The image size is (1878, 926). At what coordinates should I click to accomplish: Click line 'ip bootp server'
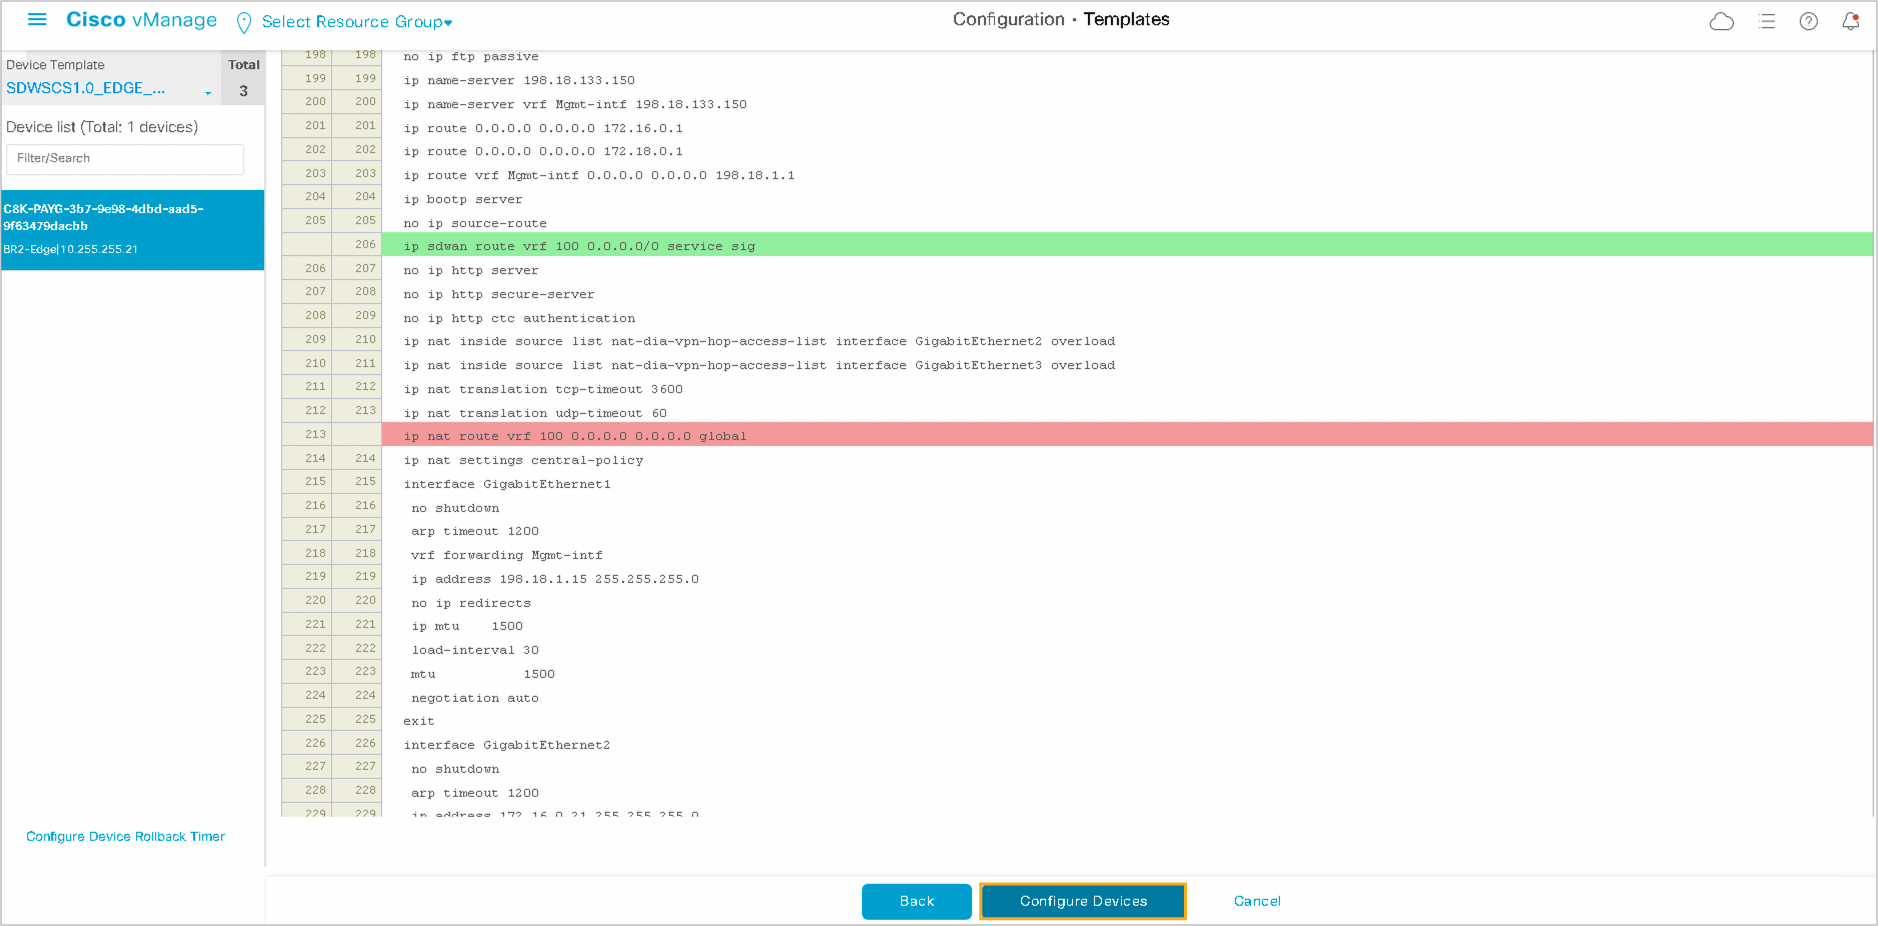(x=463, y=199)
